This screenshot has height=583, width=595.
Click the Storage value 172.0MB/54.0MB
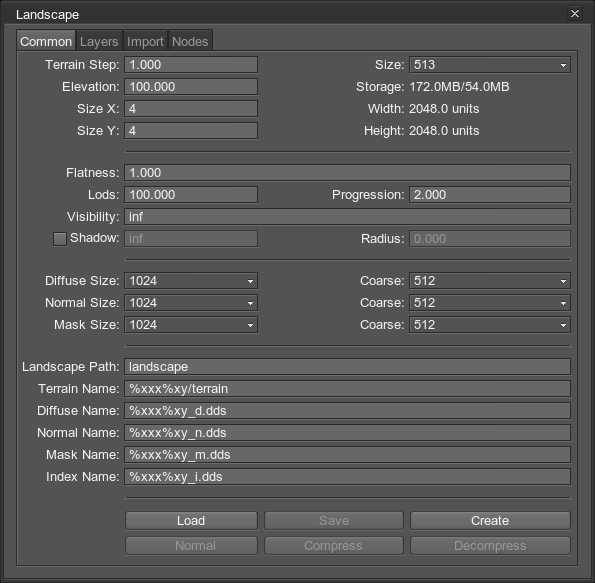(x=459, y=87)
